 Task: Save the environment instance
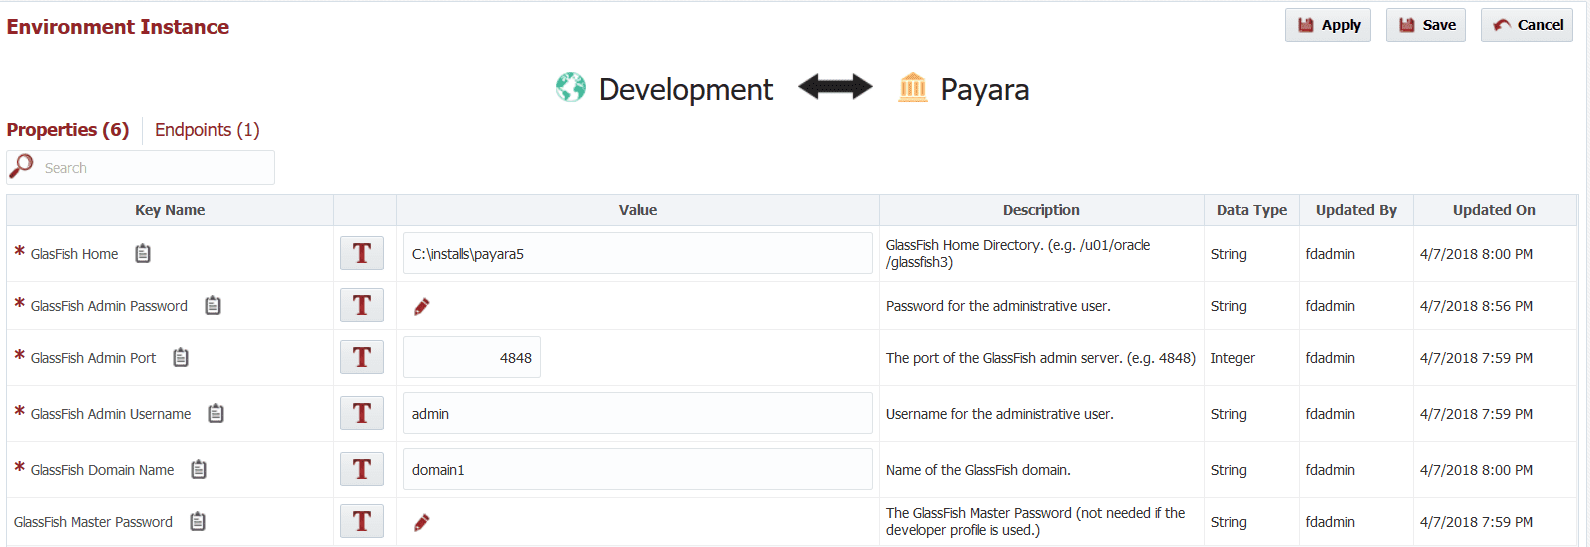[x=1426, y=25]
